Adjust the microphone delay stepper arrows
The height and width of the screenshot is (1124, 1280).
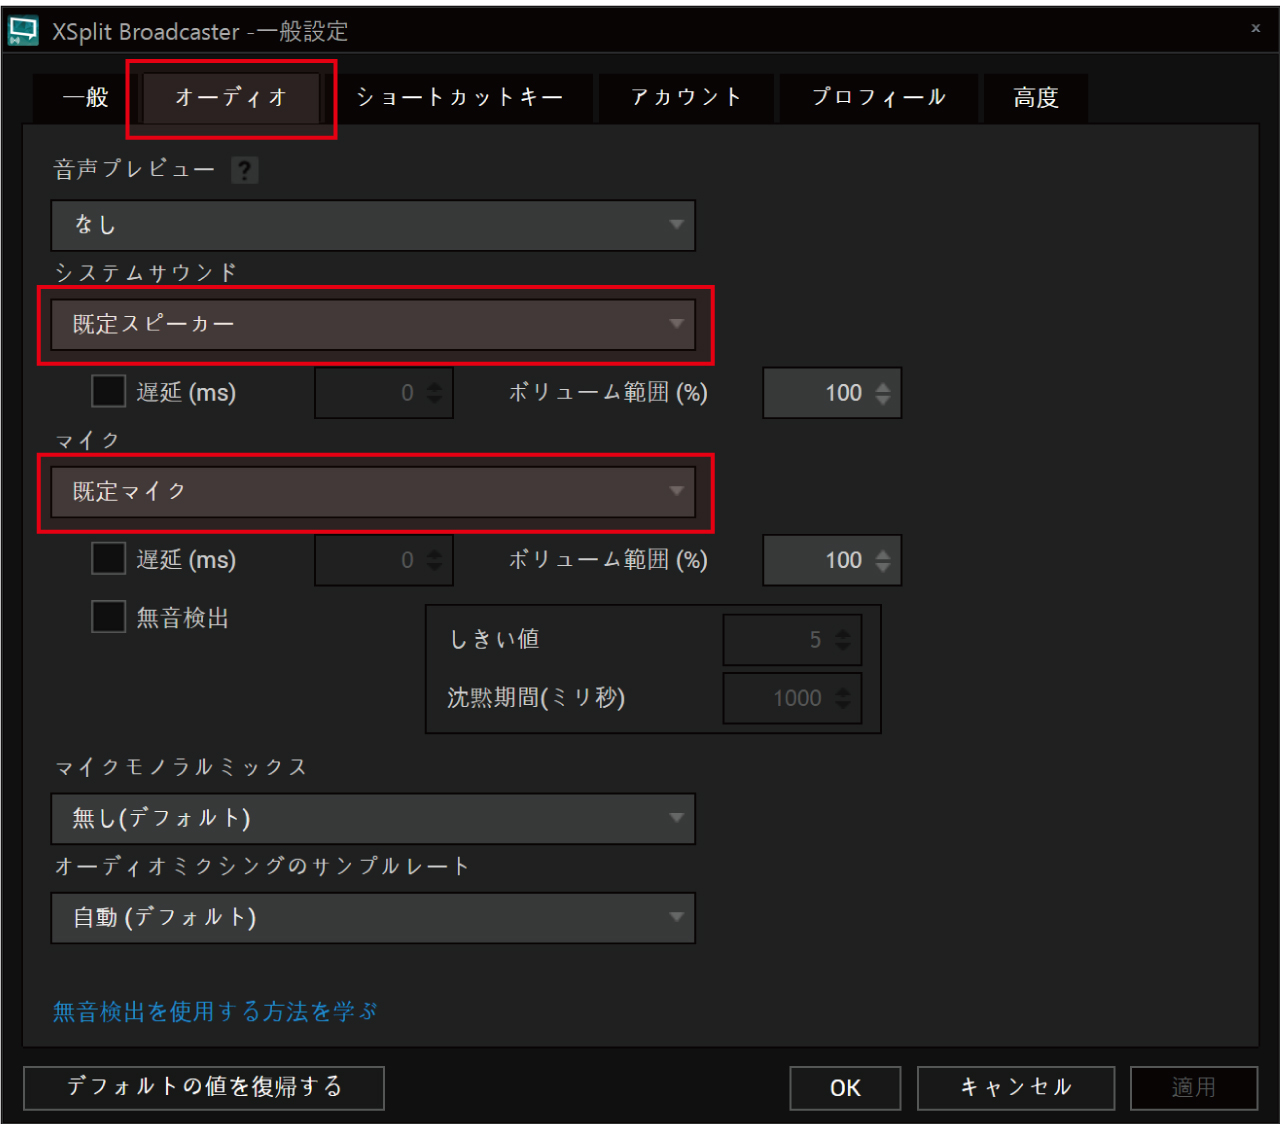click(x=434, y=561)
